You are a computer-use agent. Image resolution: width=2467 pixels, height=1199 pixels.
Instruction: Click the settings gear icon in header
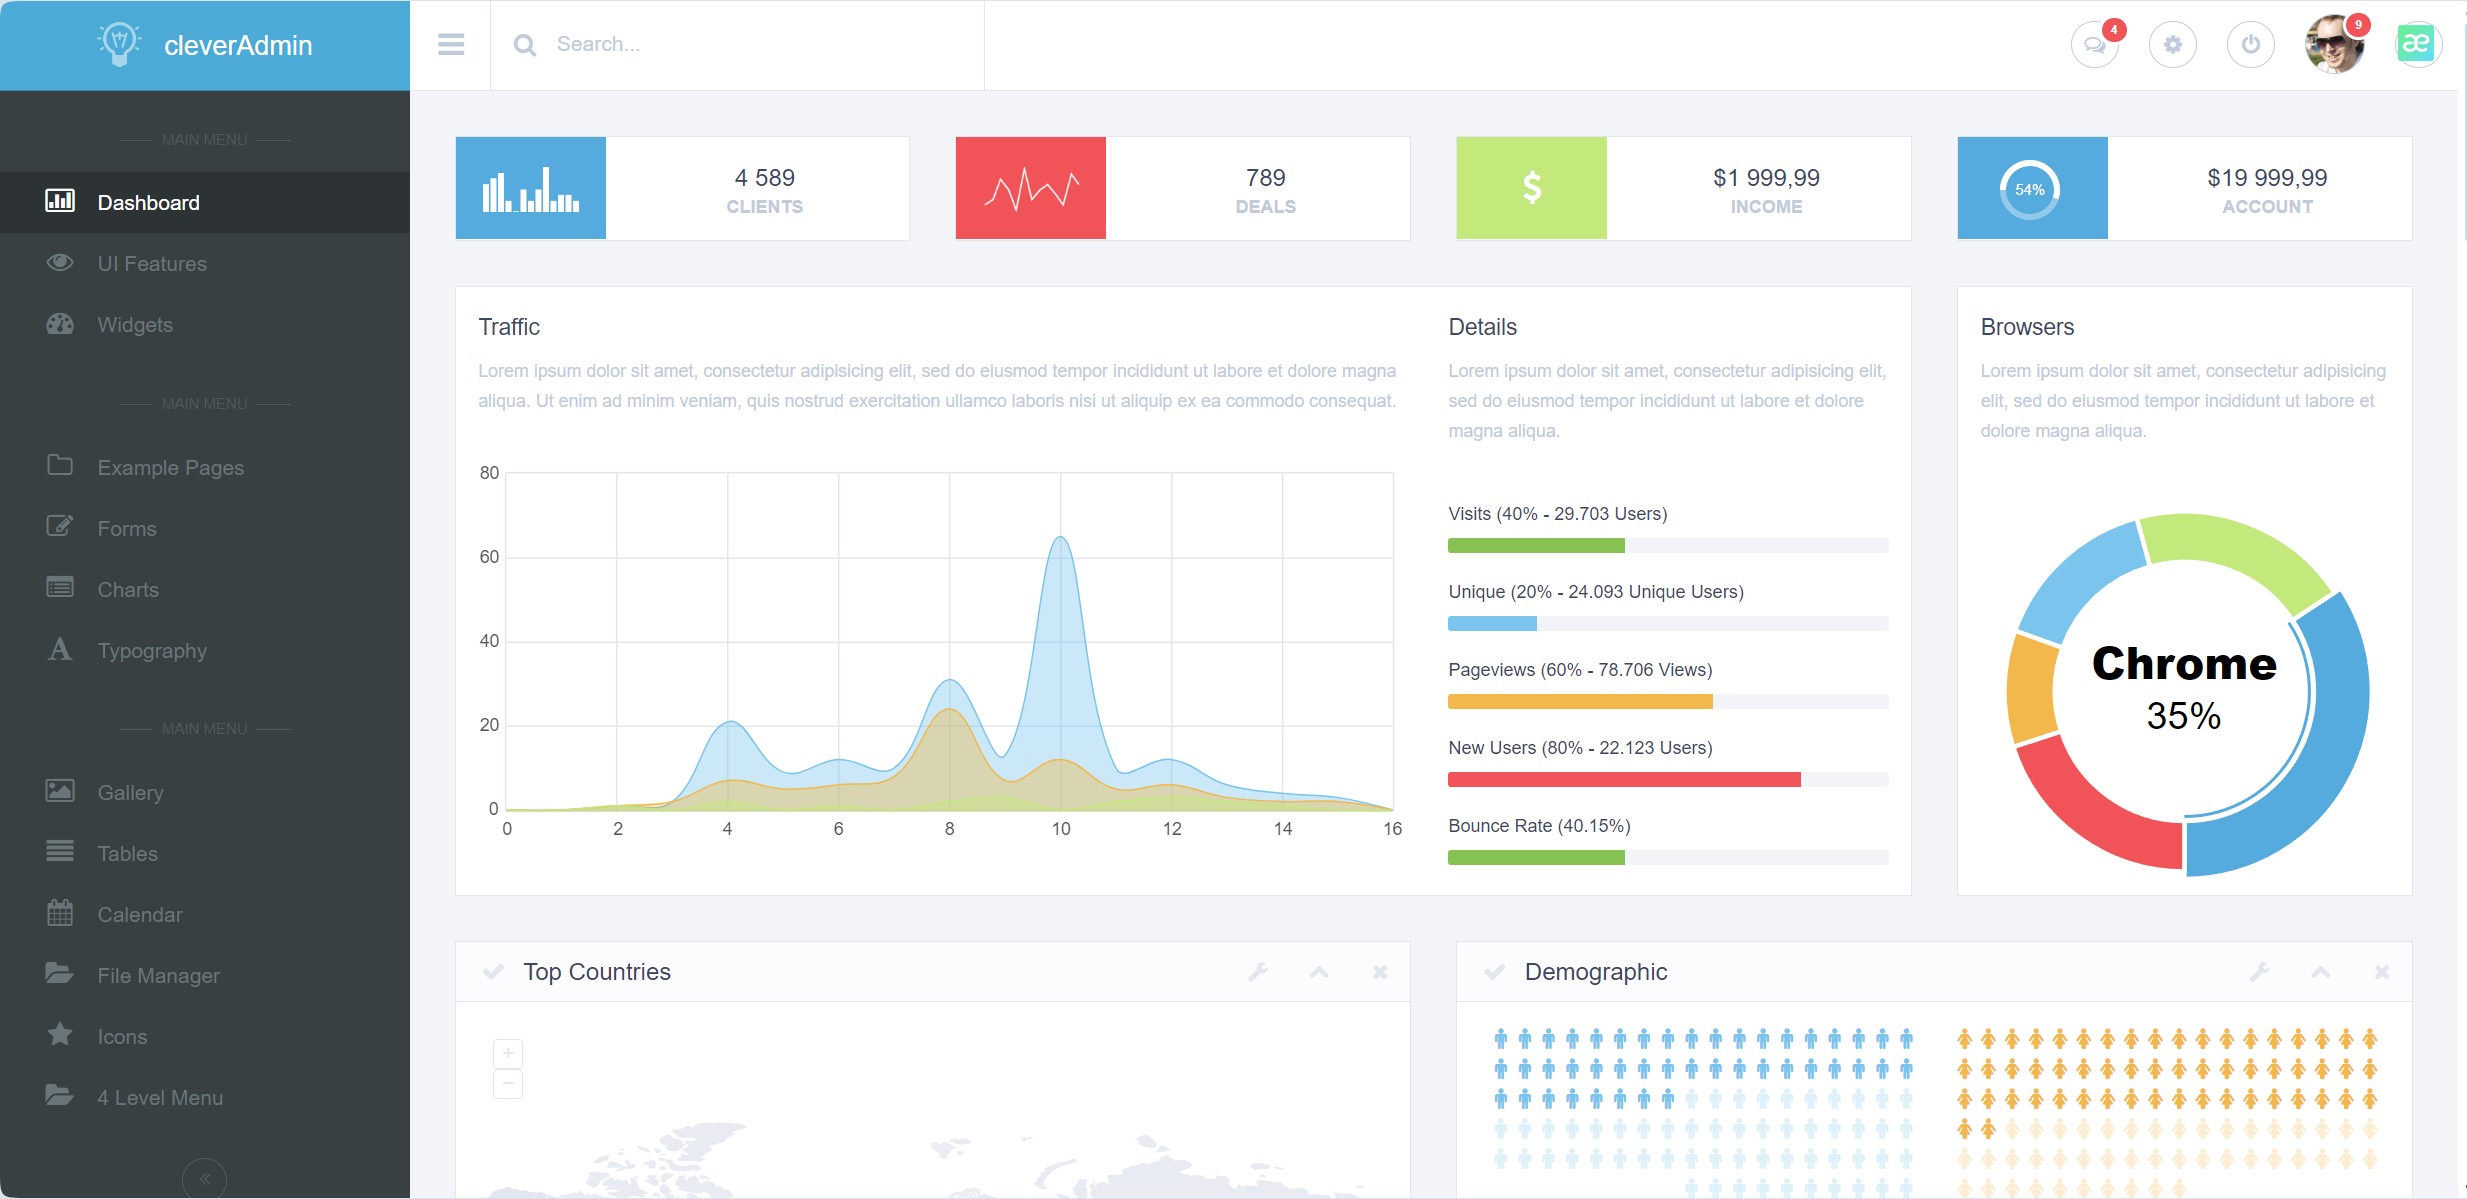tap(2172, 45)
